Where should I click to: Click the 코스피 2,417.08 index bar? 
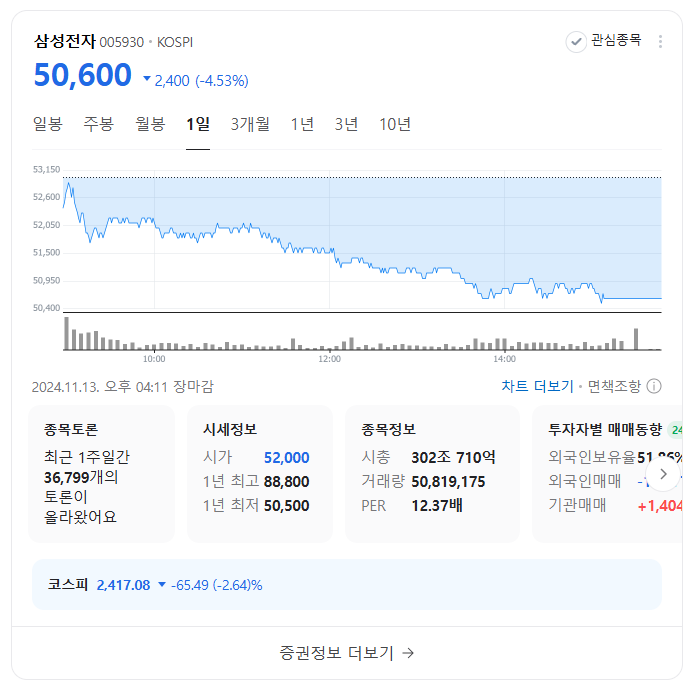[x=347, y=585]
